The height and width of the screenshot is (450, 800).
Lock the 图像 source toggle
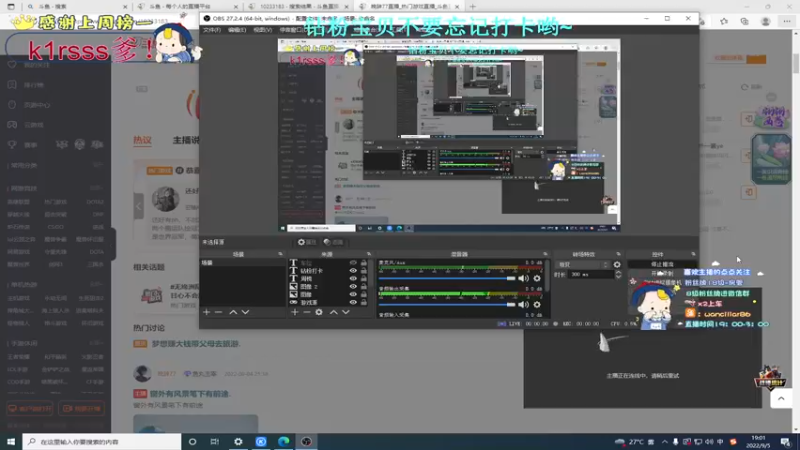pos(364,294)
